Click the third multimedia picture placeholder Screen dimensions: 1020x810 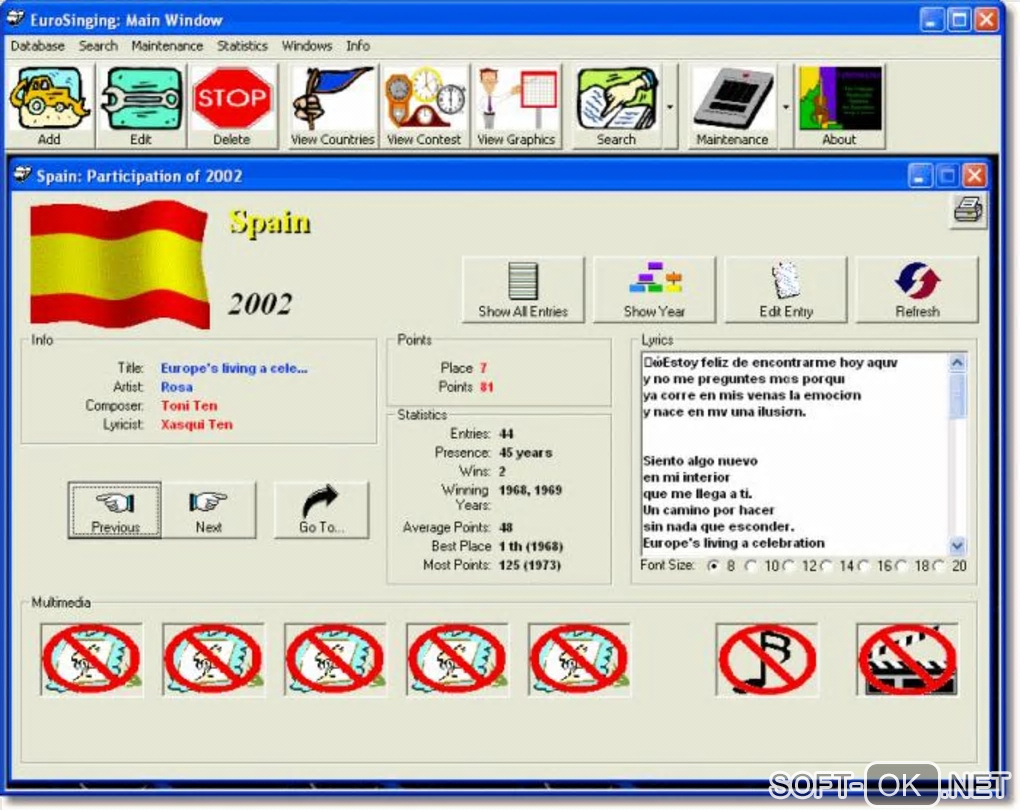[335, 660]
